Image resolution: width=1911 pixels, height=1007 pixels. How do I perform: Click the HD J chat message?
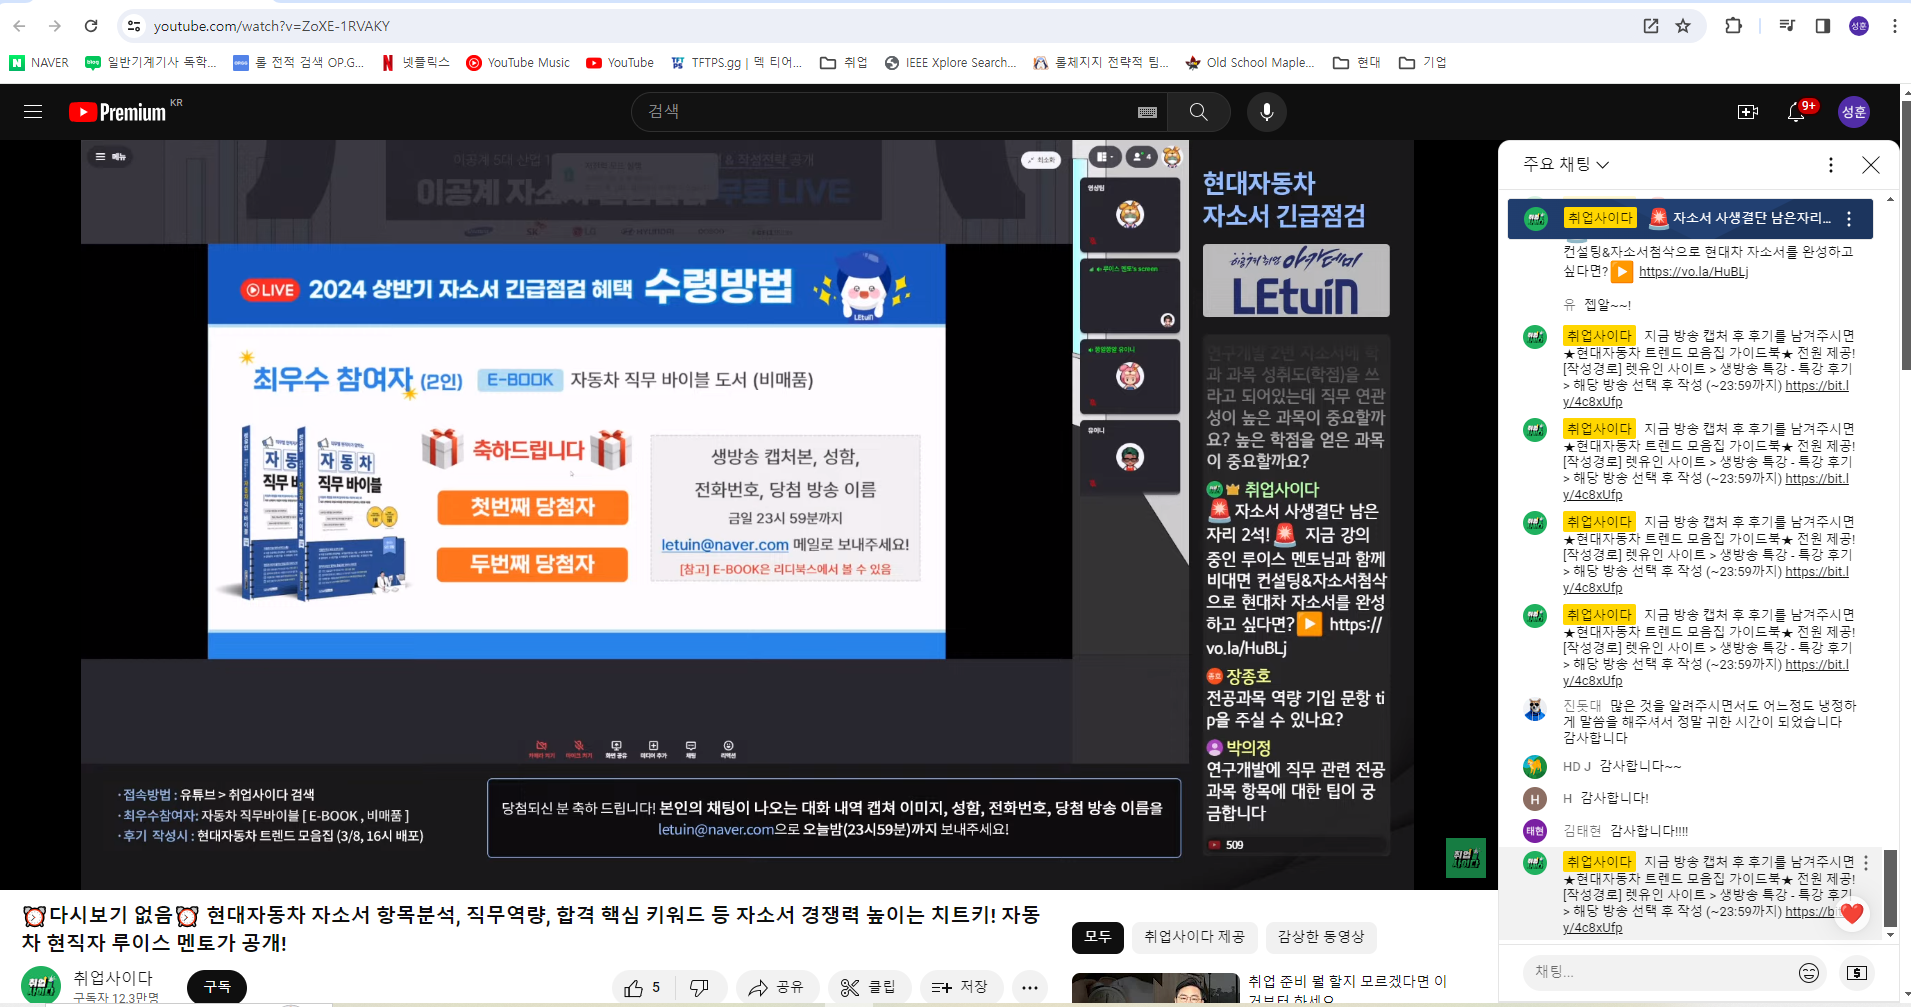[x=1641, y=766]
